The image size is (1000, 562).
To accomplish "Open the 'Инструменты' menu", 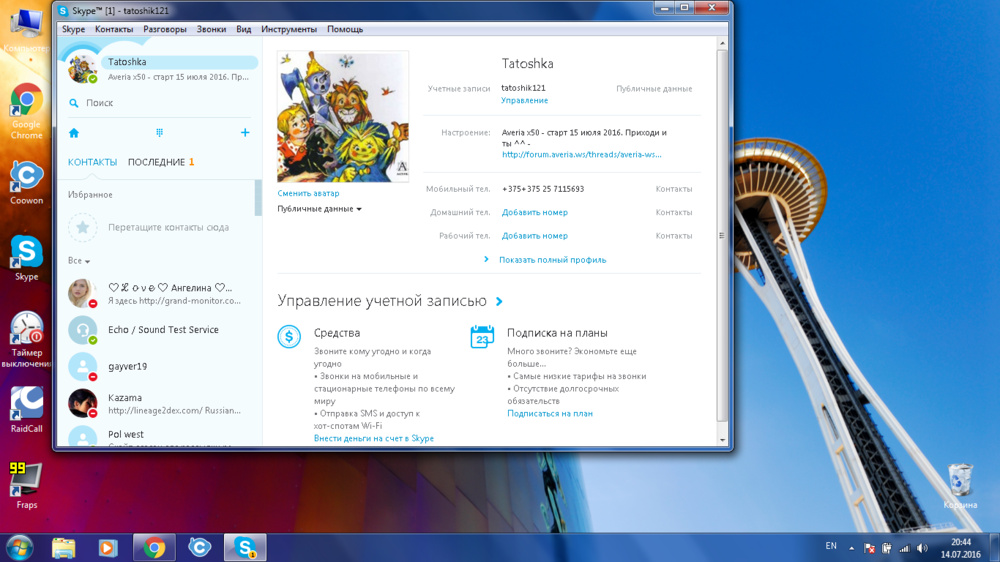I will 289,29.
